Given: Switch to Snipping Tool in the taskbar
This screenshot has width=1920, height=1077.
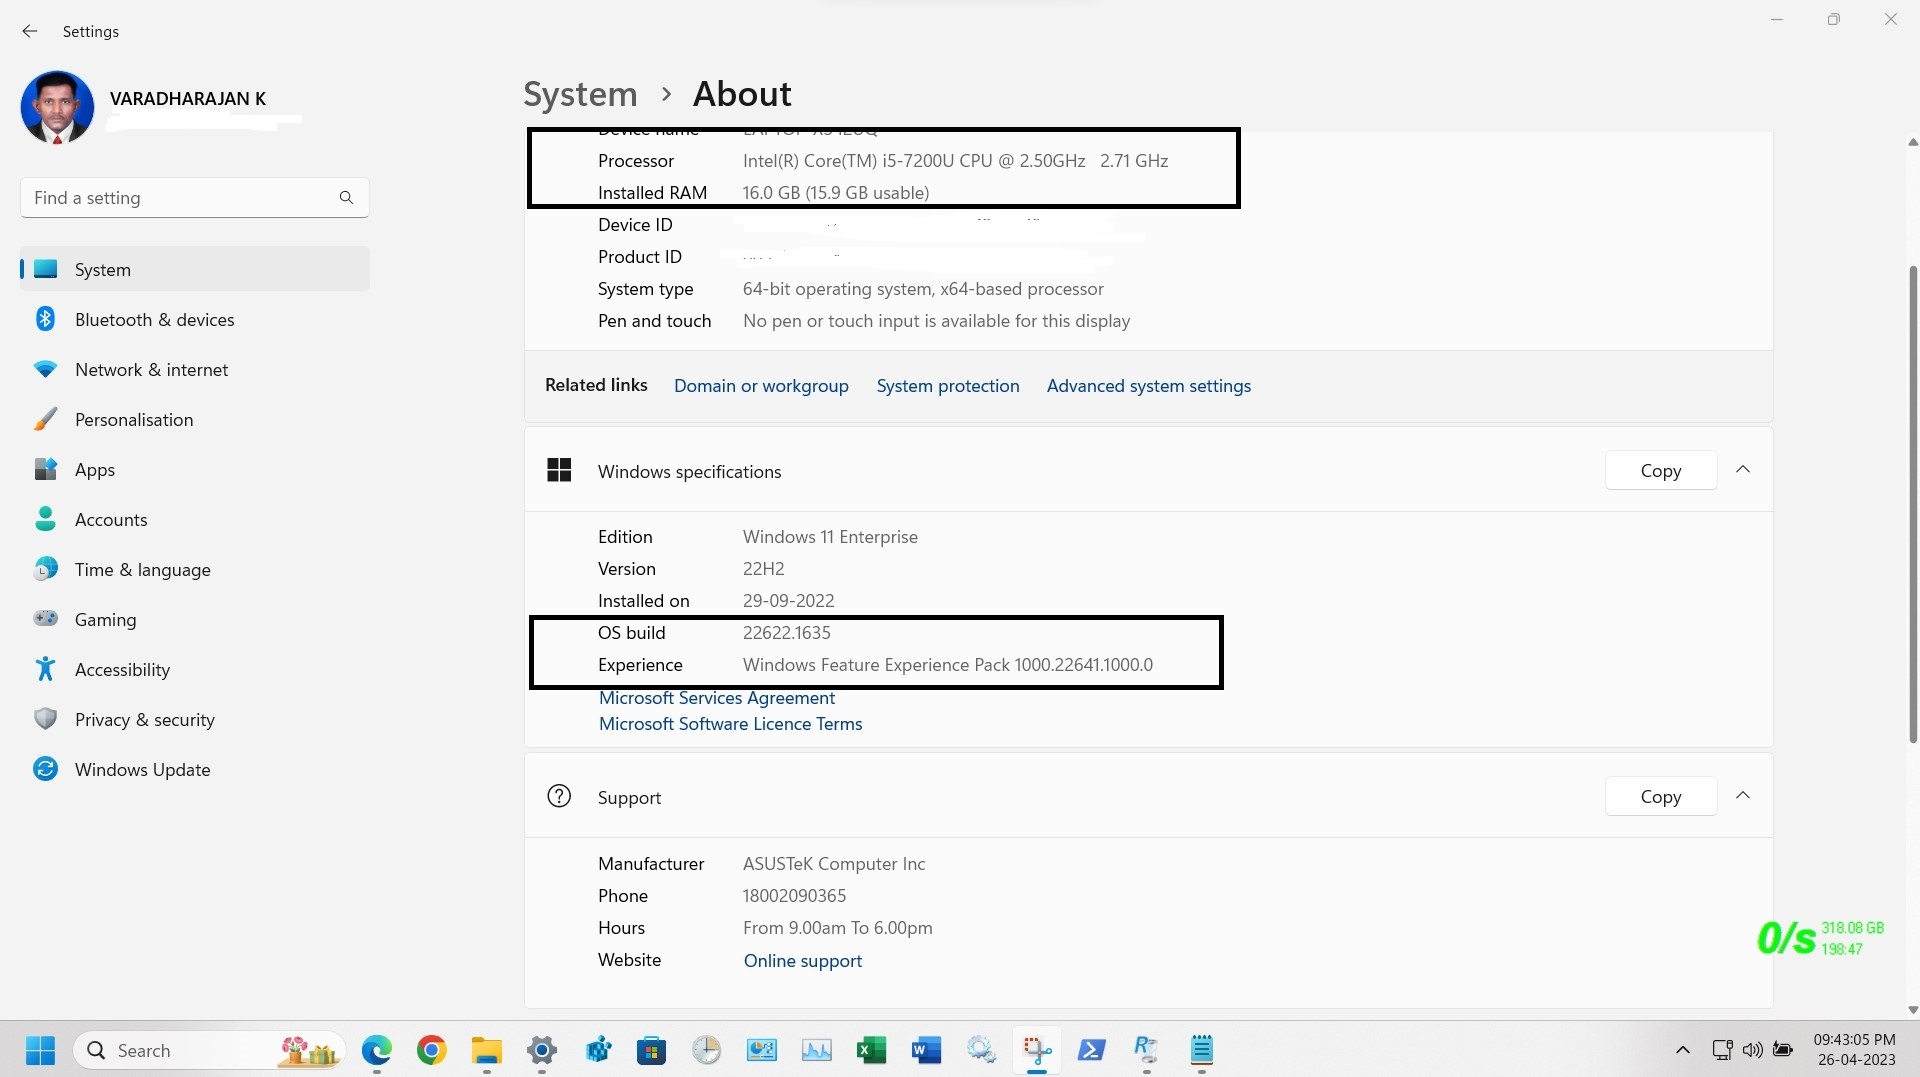Looking at the screenshot, I should pyautogui.click(x=1037, y=1050).
